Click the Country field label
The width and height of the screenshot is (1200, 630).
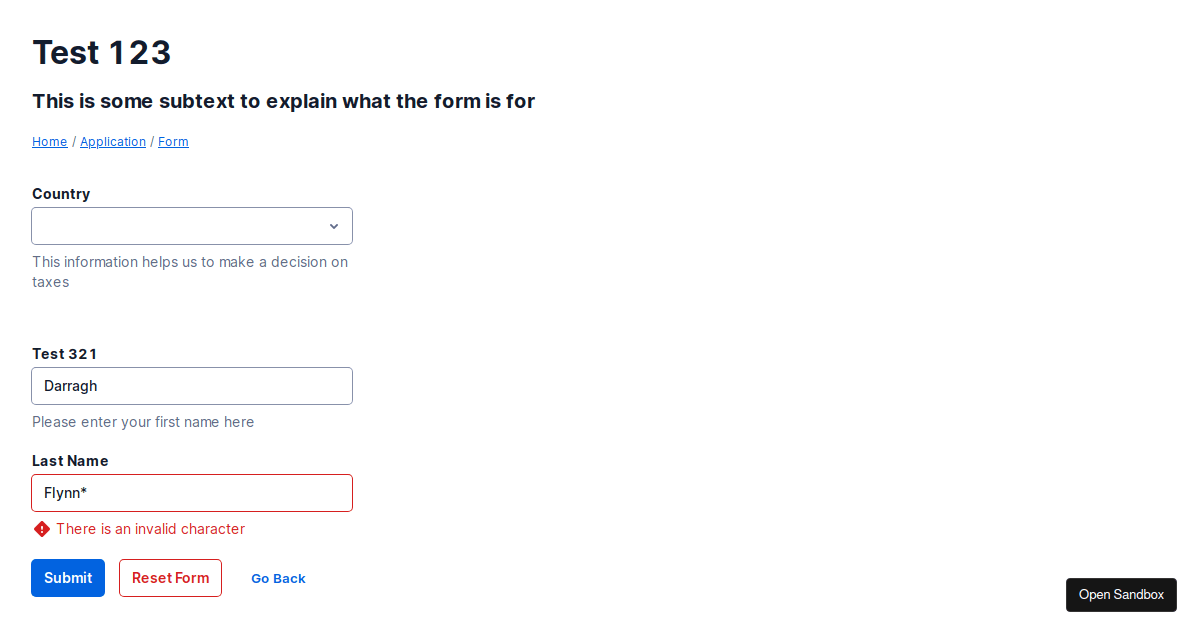(61, 193)
